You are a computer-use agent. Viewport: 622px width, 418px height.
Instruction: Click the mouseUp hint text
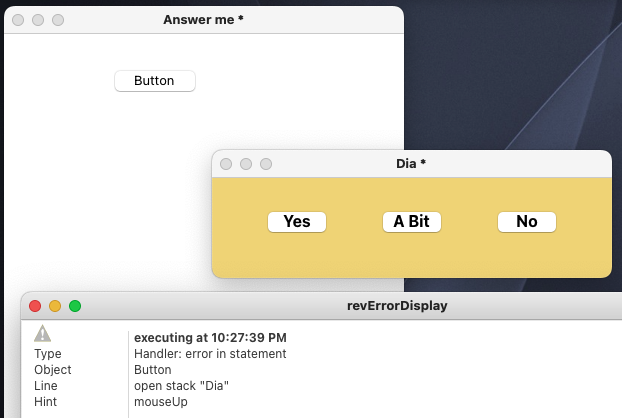click(161, 402)
